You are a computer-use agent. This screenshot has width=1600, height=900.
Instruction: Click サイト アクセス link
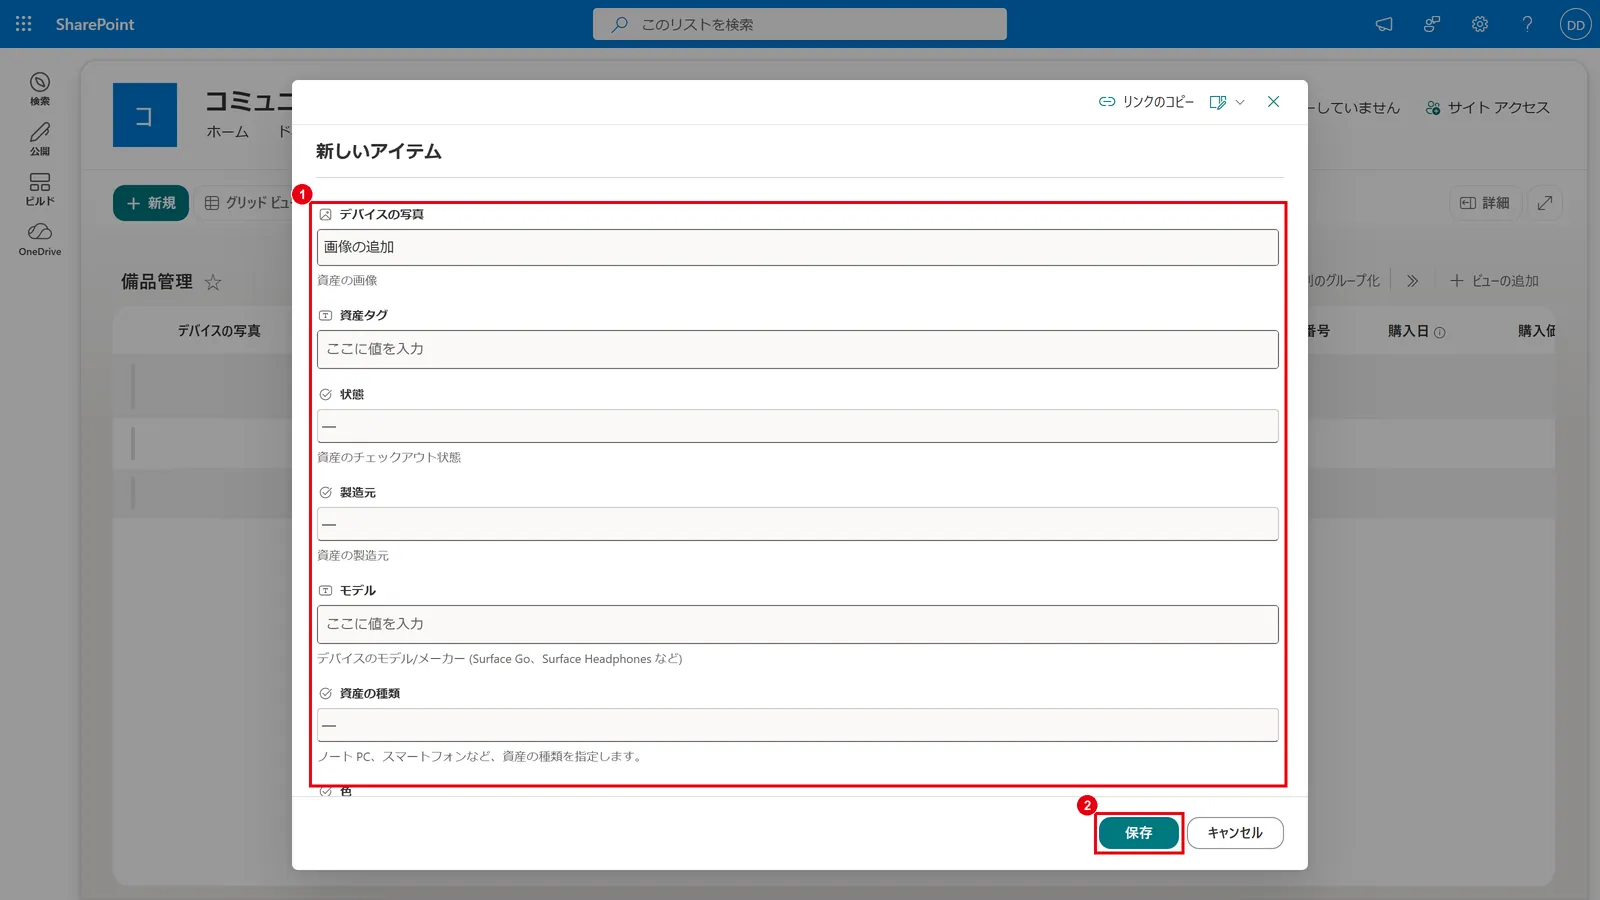coord(1488,108)
